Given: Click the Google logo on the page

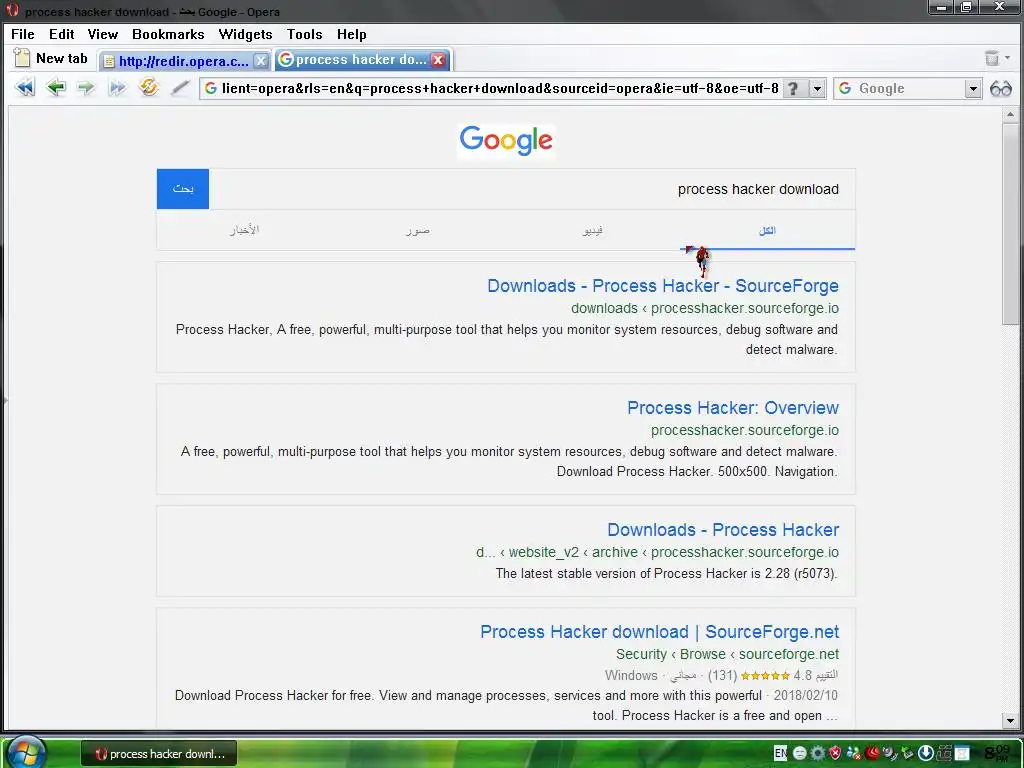Looking at the screenshot, I should 506,140.
